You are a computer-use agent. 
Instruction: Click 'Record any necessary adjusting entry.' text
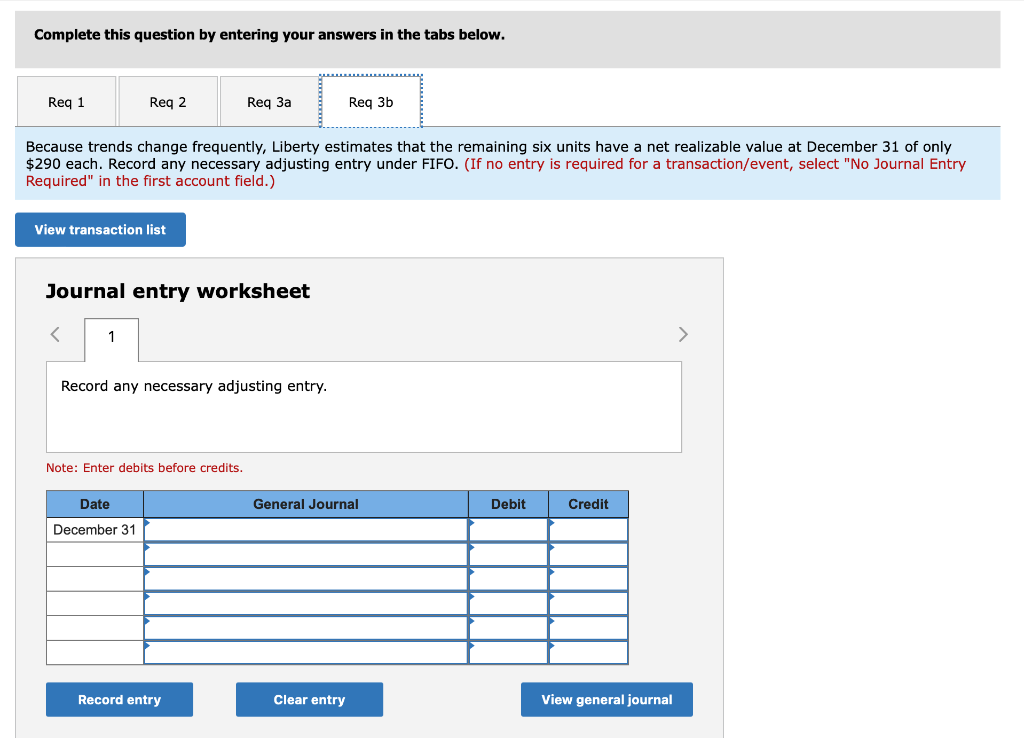pos(194,386)
